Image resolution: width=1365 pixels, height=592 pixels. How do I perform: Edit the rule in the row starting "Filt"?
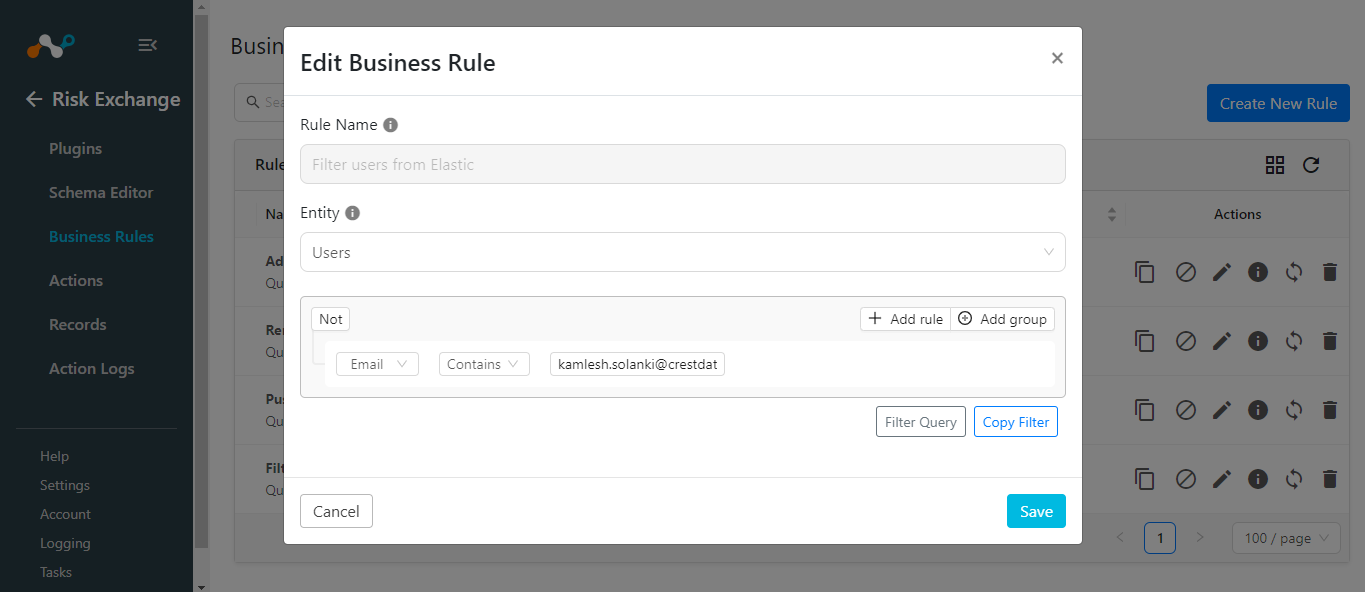1222,479
